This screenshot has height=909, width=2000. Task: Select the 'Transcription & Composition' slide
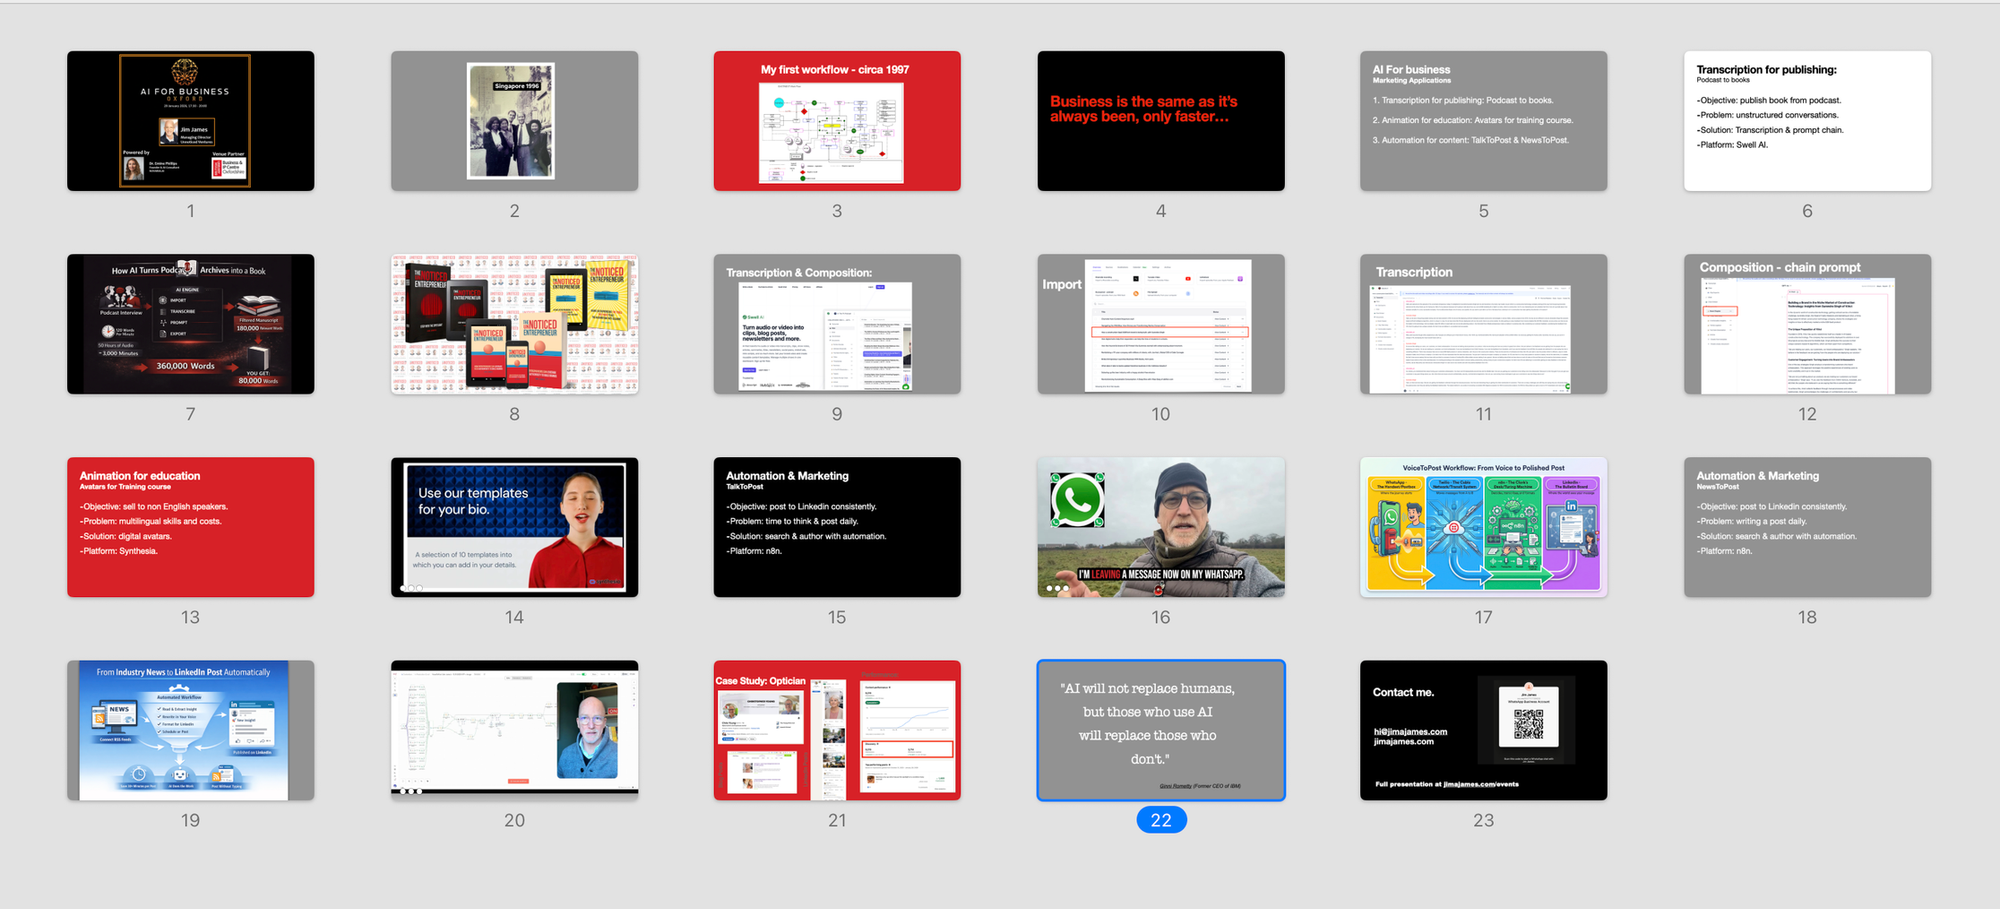click(837, 324)
